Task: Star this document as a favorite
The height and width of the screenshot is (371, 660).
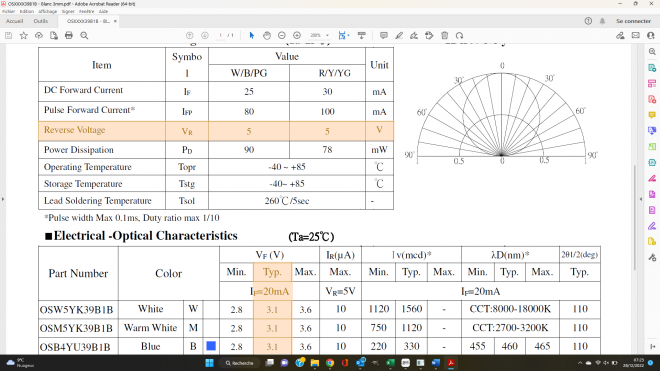Action: (x=24, y=35)
